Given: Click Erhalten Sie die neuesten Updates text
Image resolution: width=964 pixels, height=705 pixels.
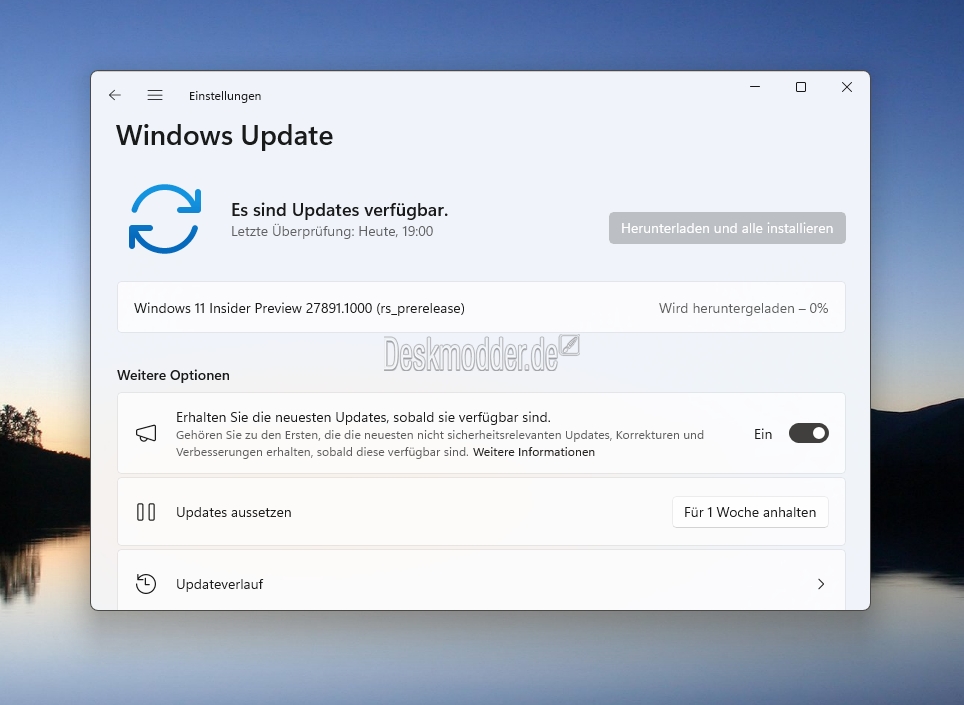Looking at the screenshot, I should point(363,417).
